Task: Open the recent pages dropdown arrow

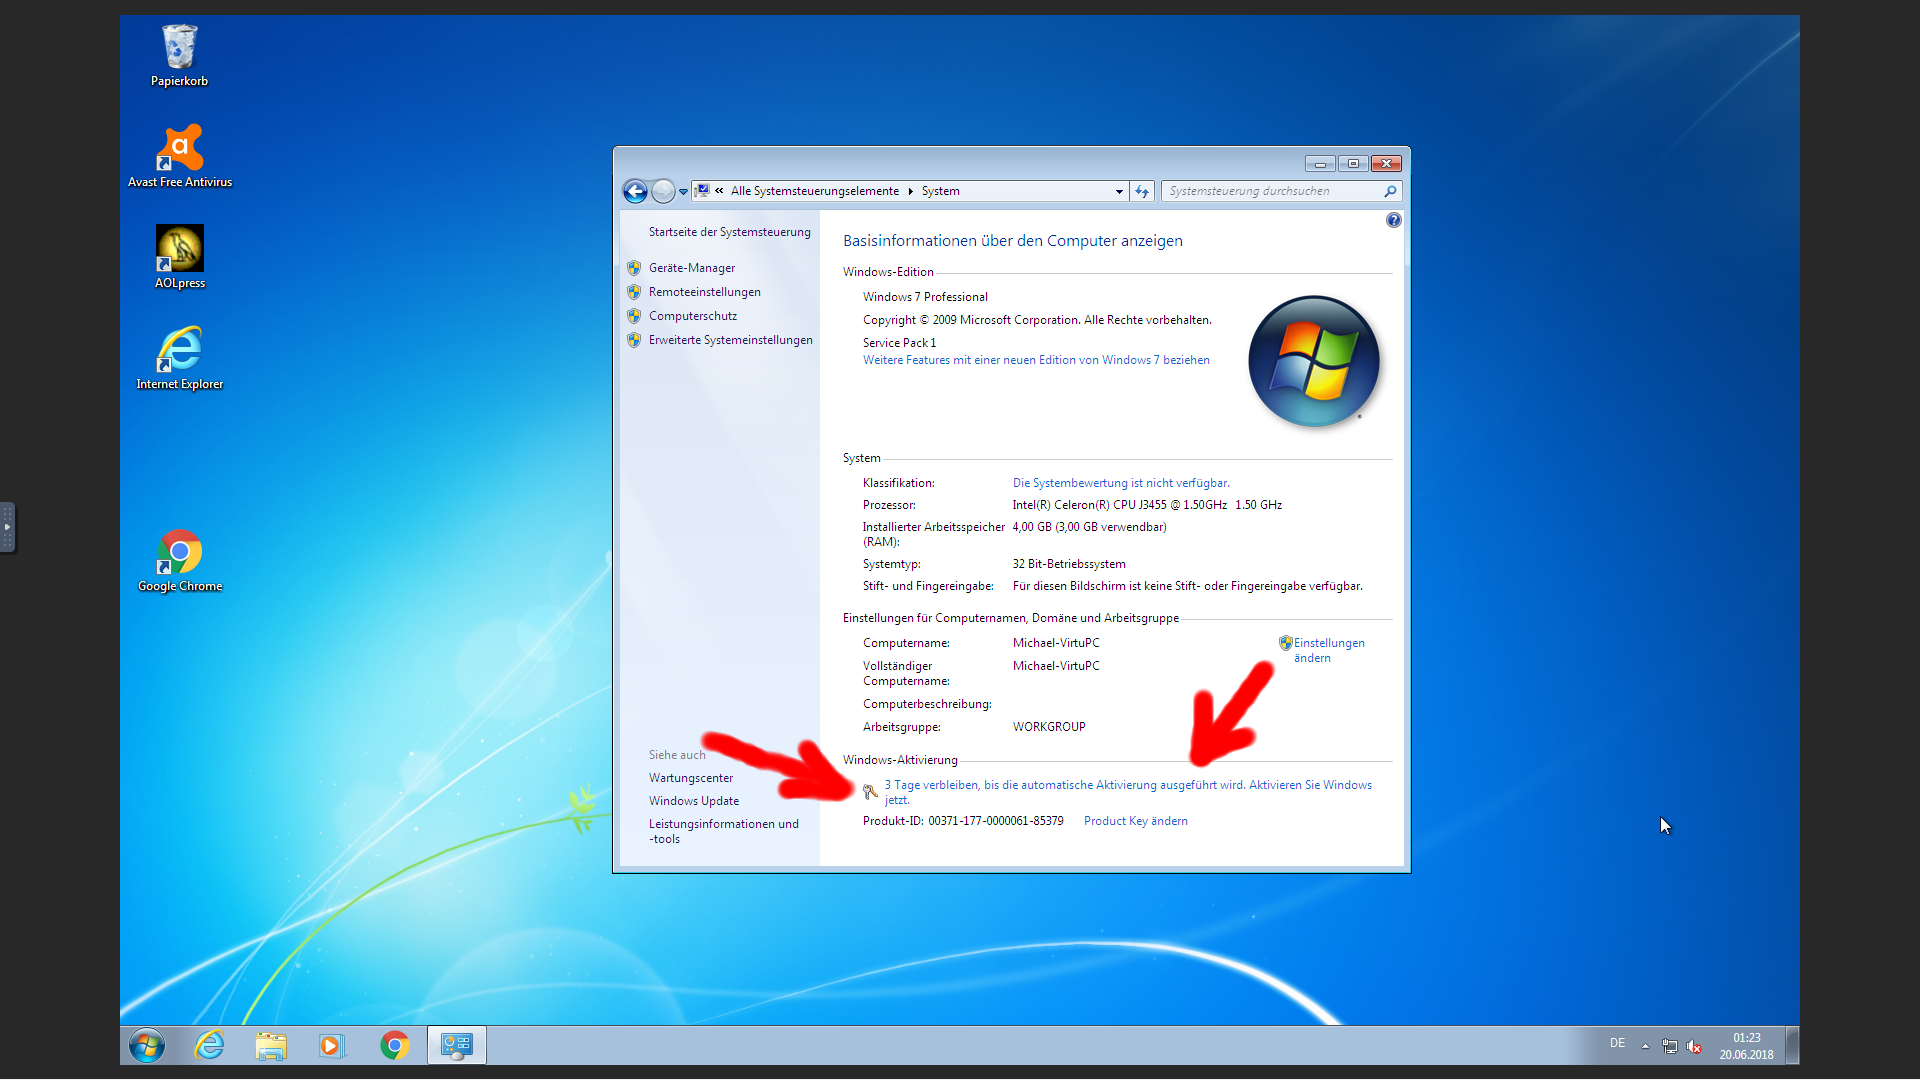Action: click(683, 191)
